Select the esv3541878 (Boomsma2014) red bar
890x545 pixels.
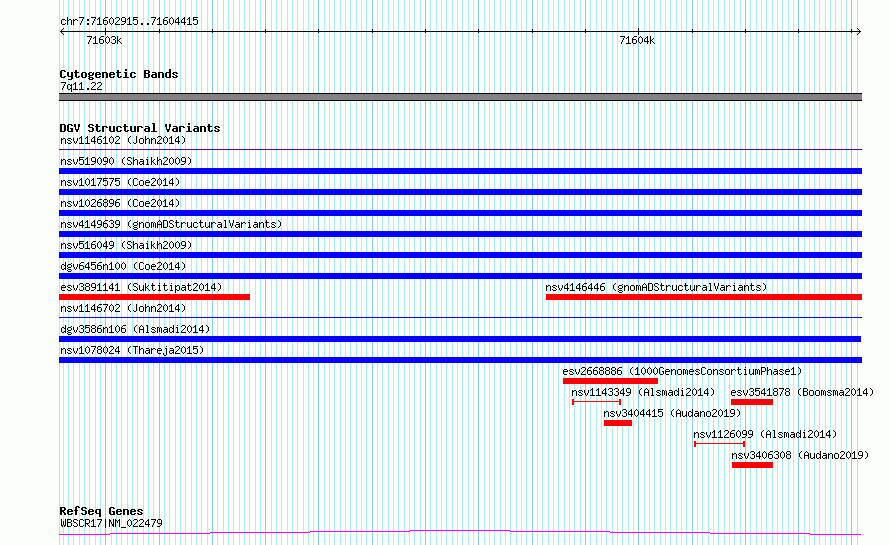point(752,402)
